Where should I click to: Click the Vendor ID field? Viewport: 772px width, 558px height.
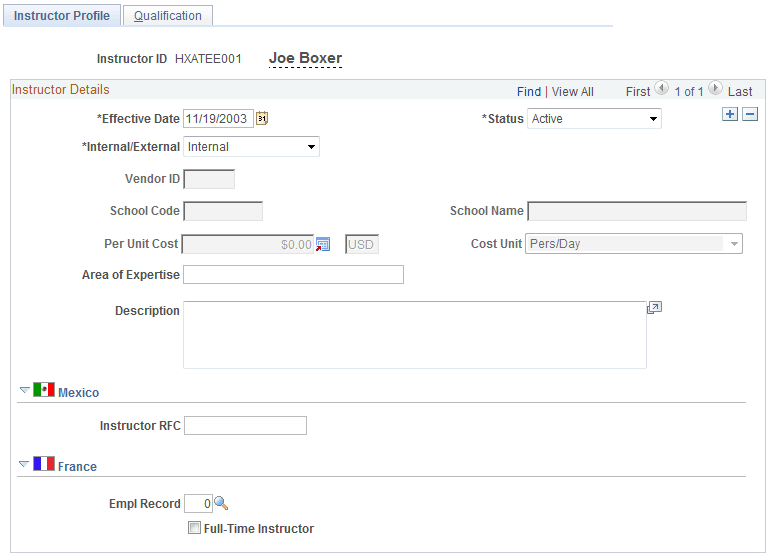coord(209,179)
